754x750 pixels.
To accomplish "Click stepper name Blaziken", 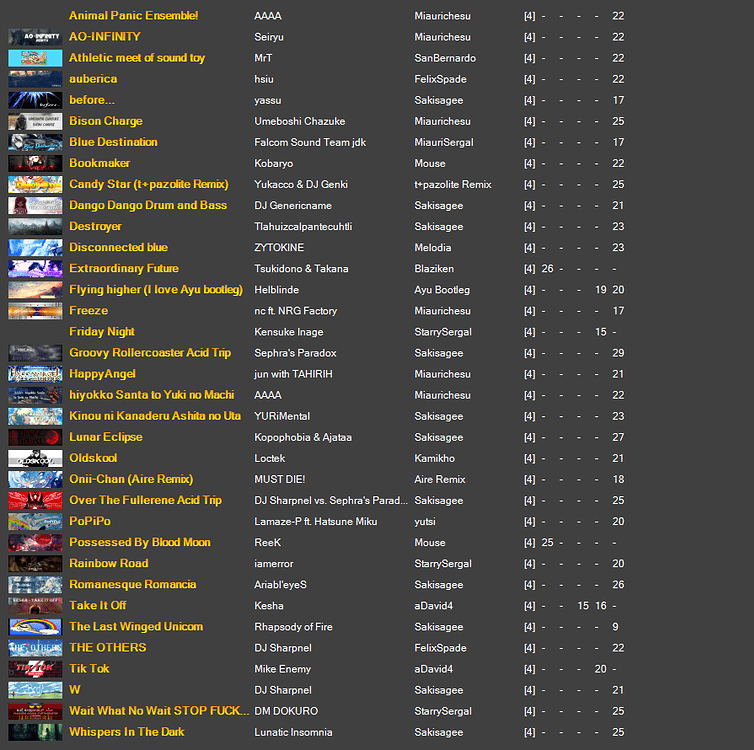I will pyautogui.click(x=434, y=269).
